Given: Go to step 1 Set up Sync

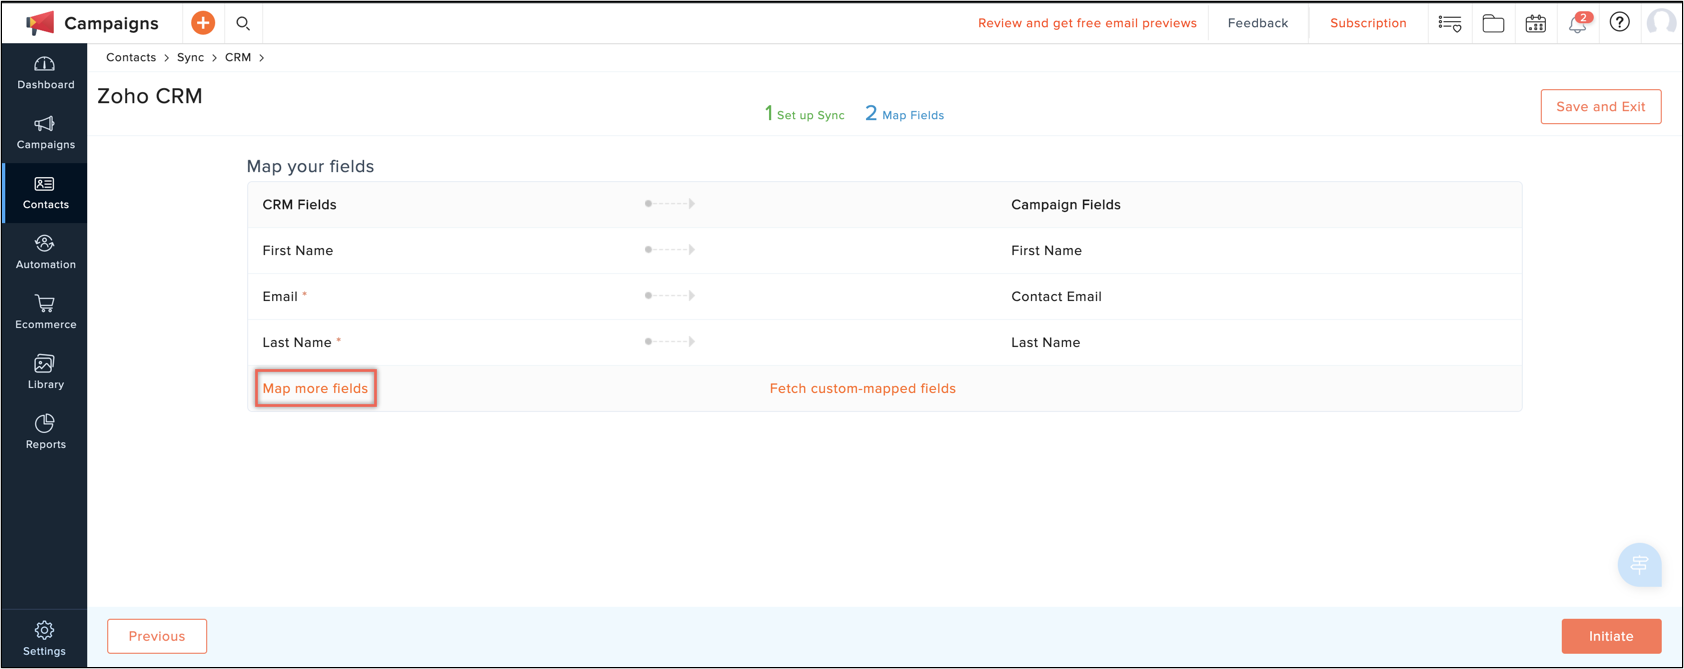Looking at the screenshot, I should pos(804,114).
